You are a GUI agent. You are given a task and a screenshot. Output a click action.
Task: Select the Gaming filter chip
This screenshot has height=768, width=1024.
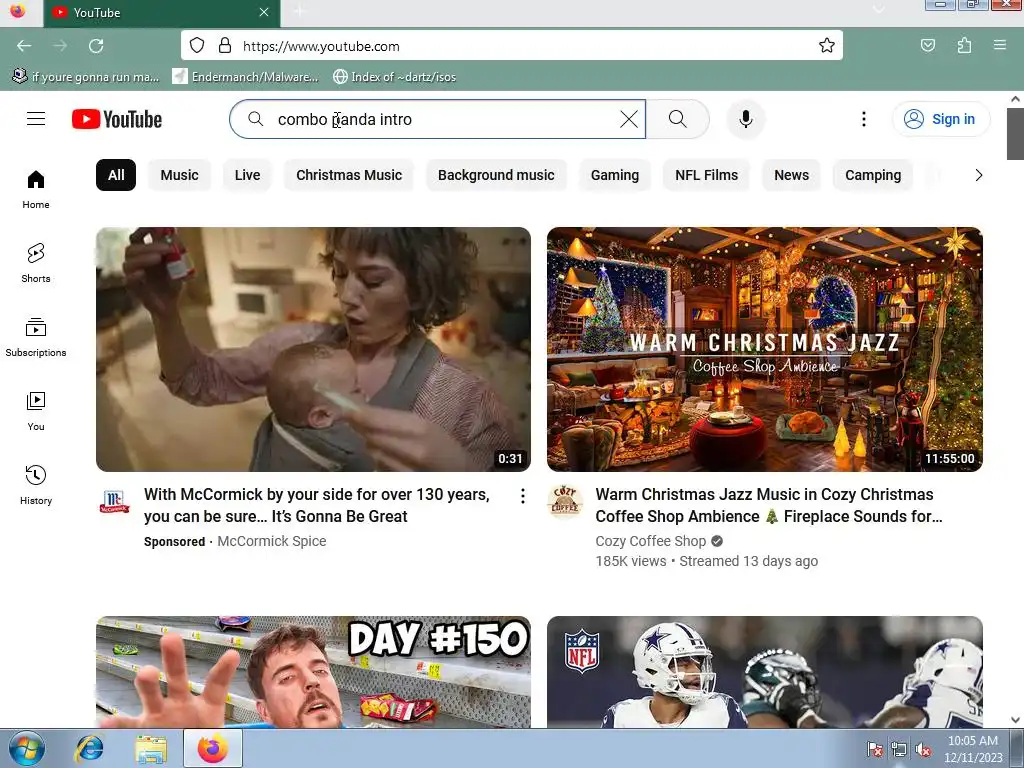click(x=615, y=175)
